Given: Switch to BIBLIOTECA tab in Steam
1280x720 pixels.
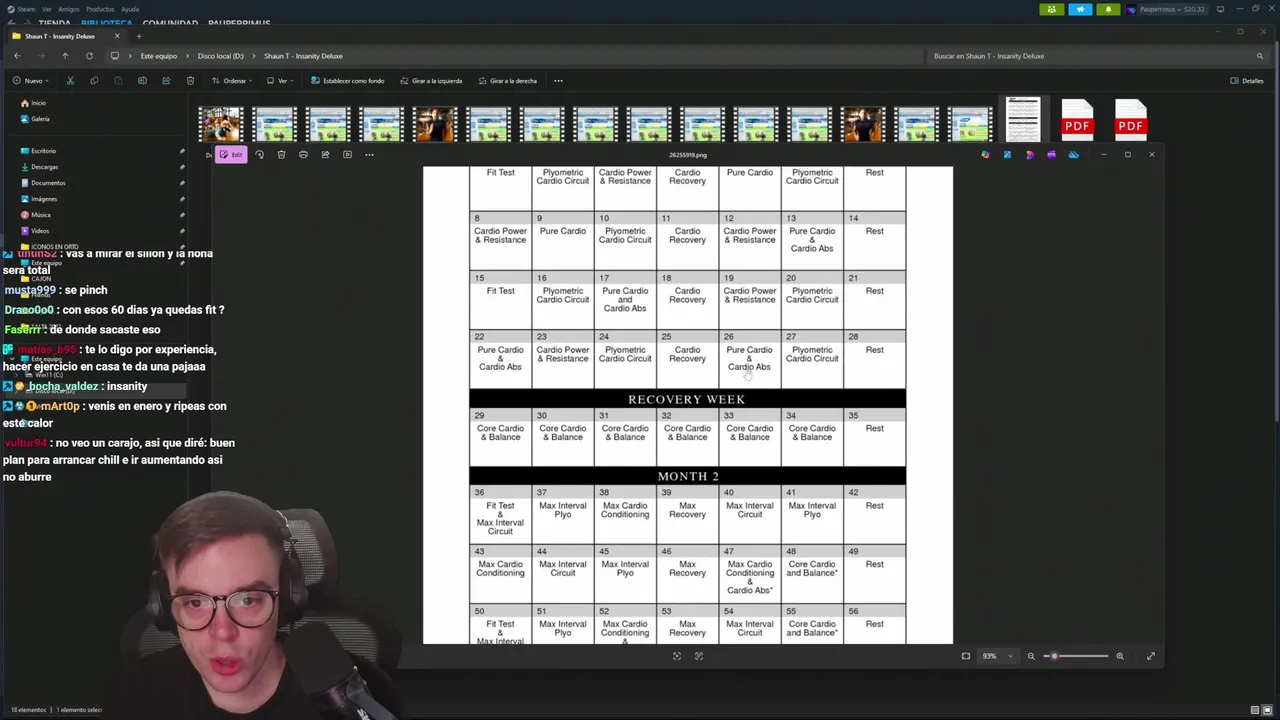Looking at the screenshot, I should [106, 23].
